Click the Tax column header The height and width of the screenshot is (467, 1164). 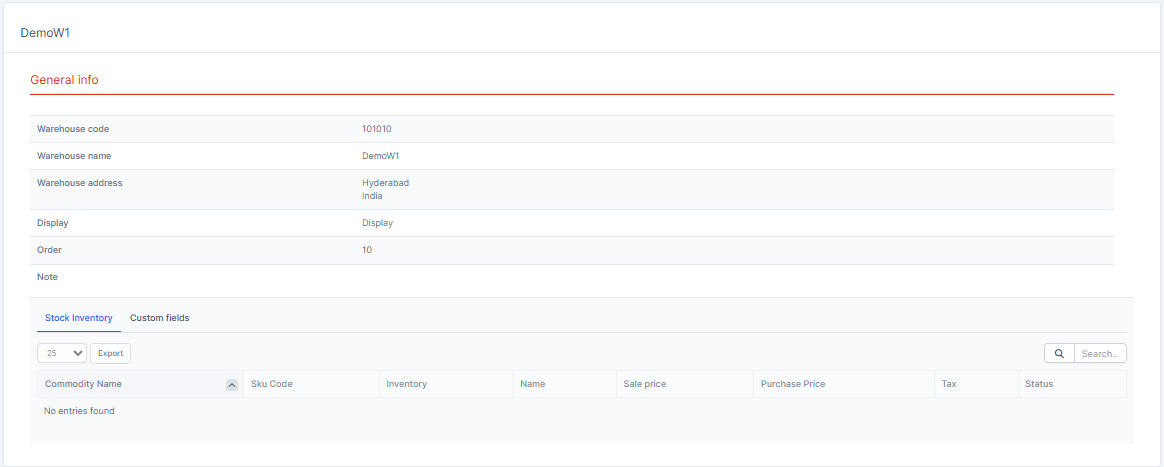949,384
